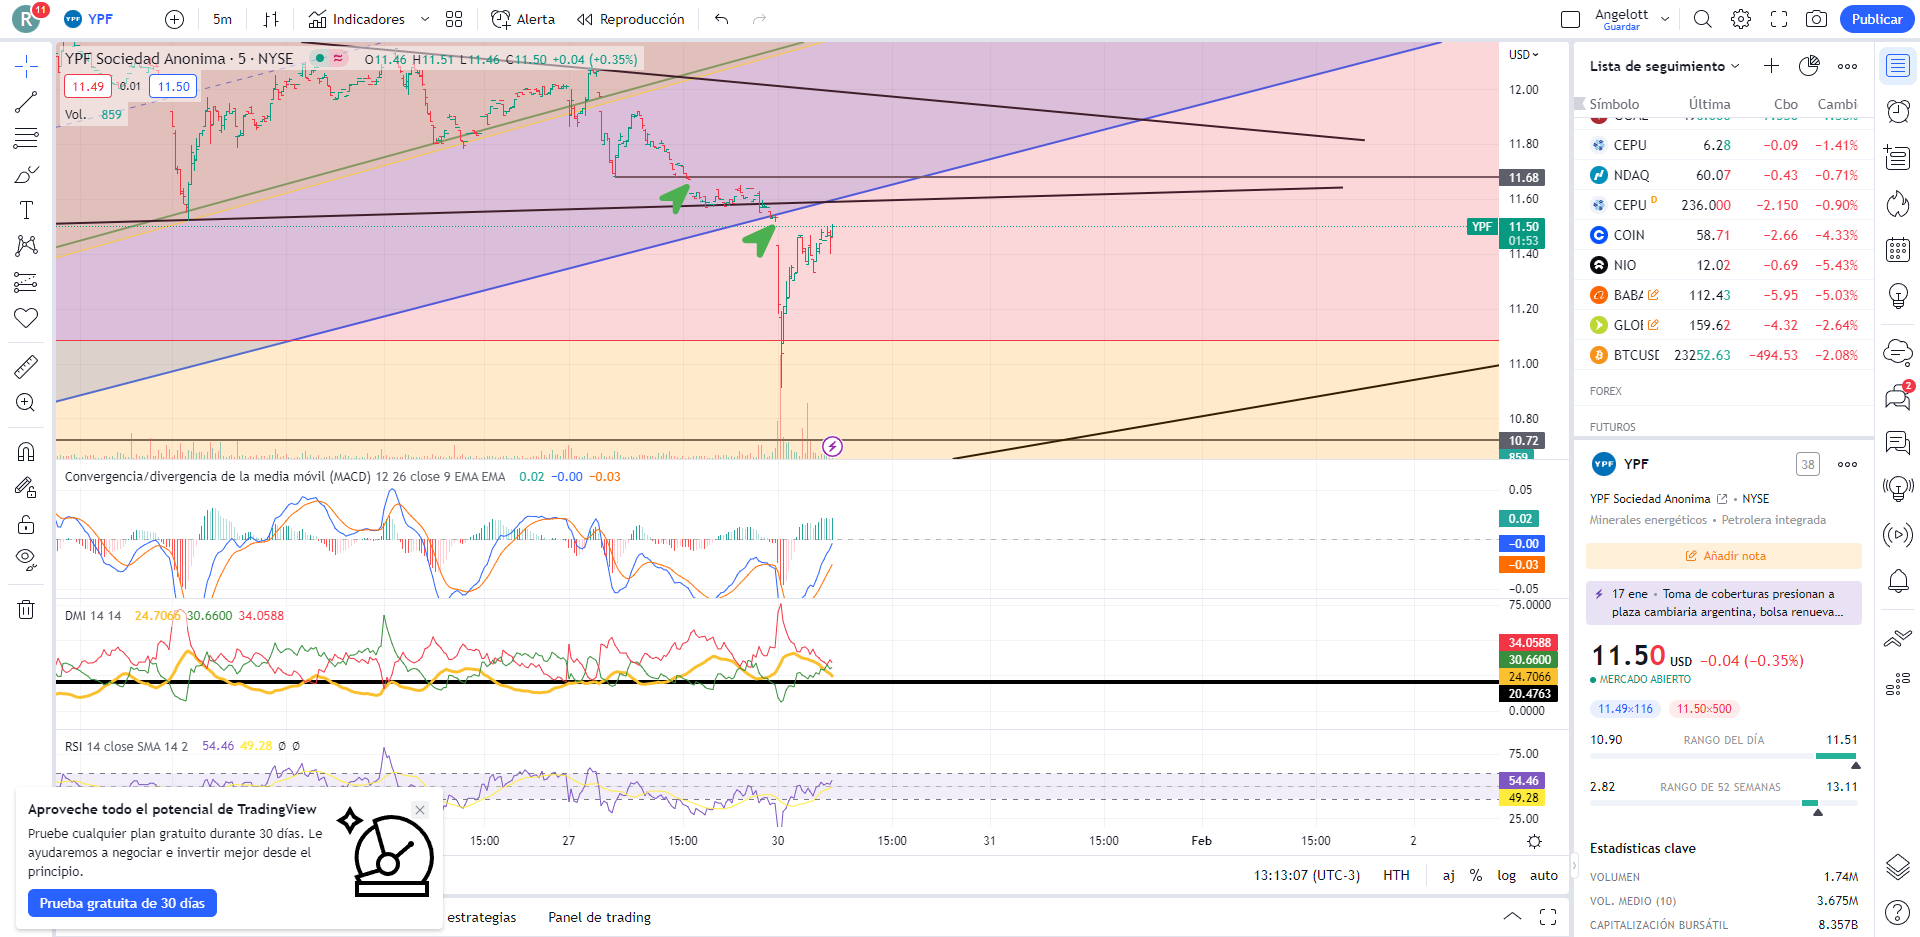Open the chart patterns tool
Viewport: 1920px width, 937px height.
tap(26, 246)
